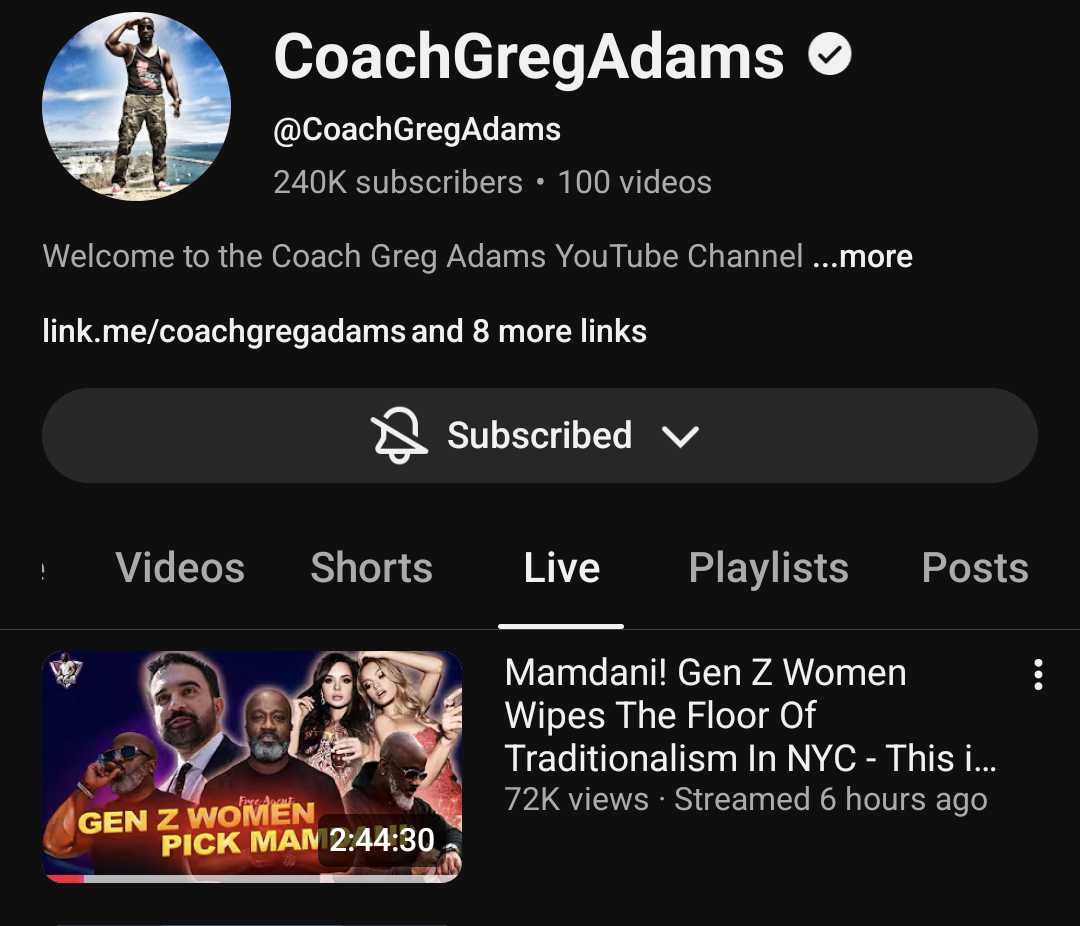Go to the Posts tab
The image size is (1080, 926).
point(975,568)
